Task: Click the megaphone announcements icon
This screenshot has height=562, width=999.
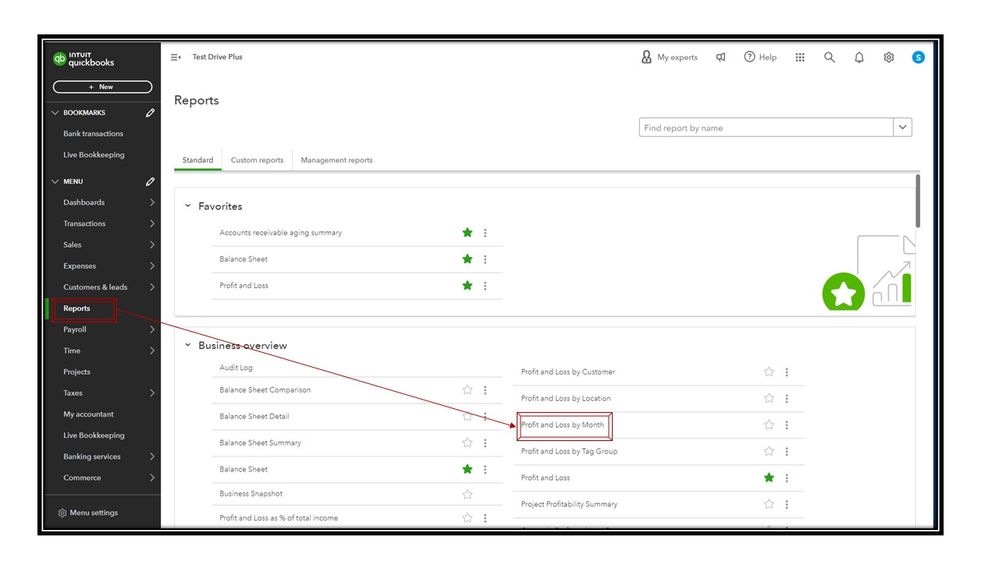Action: pos(721,57)
